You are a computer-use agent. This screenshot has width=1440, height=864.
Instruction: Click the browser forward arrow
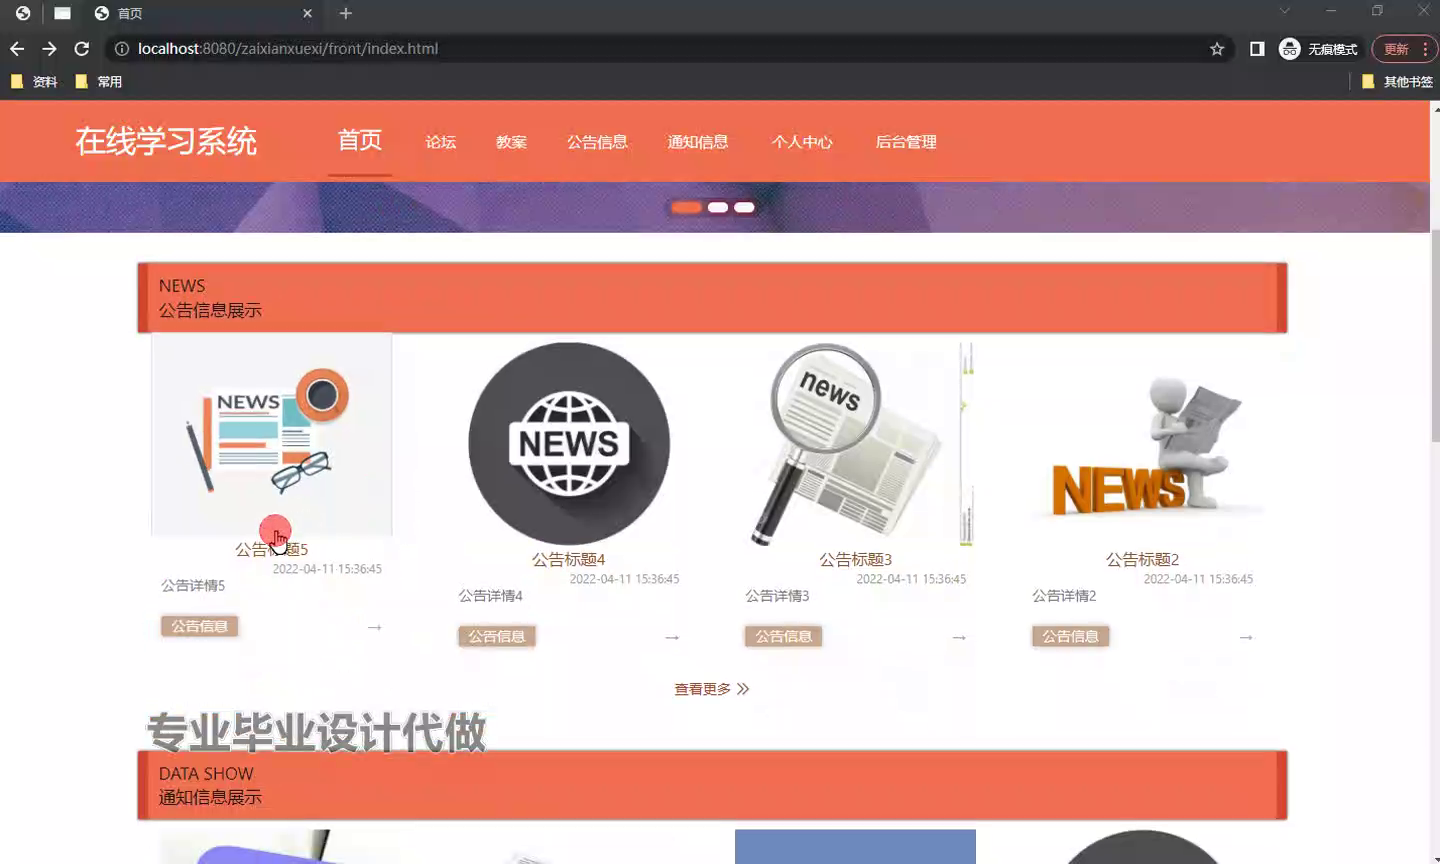[x=49, y=49]
